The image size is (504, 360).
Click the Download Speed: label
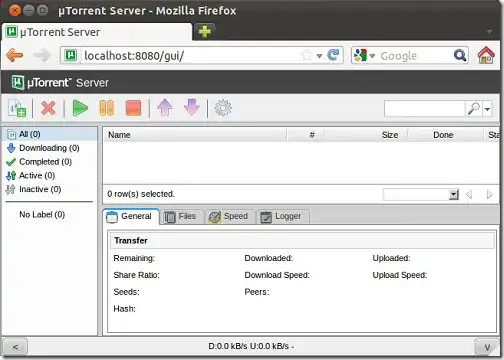pos(277,275)
